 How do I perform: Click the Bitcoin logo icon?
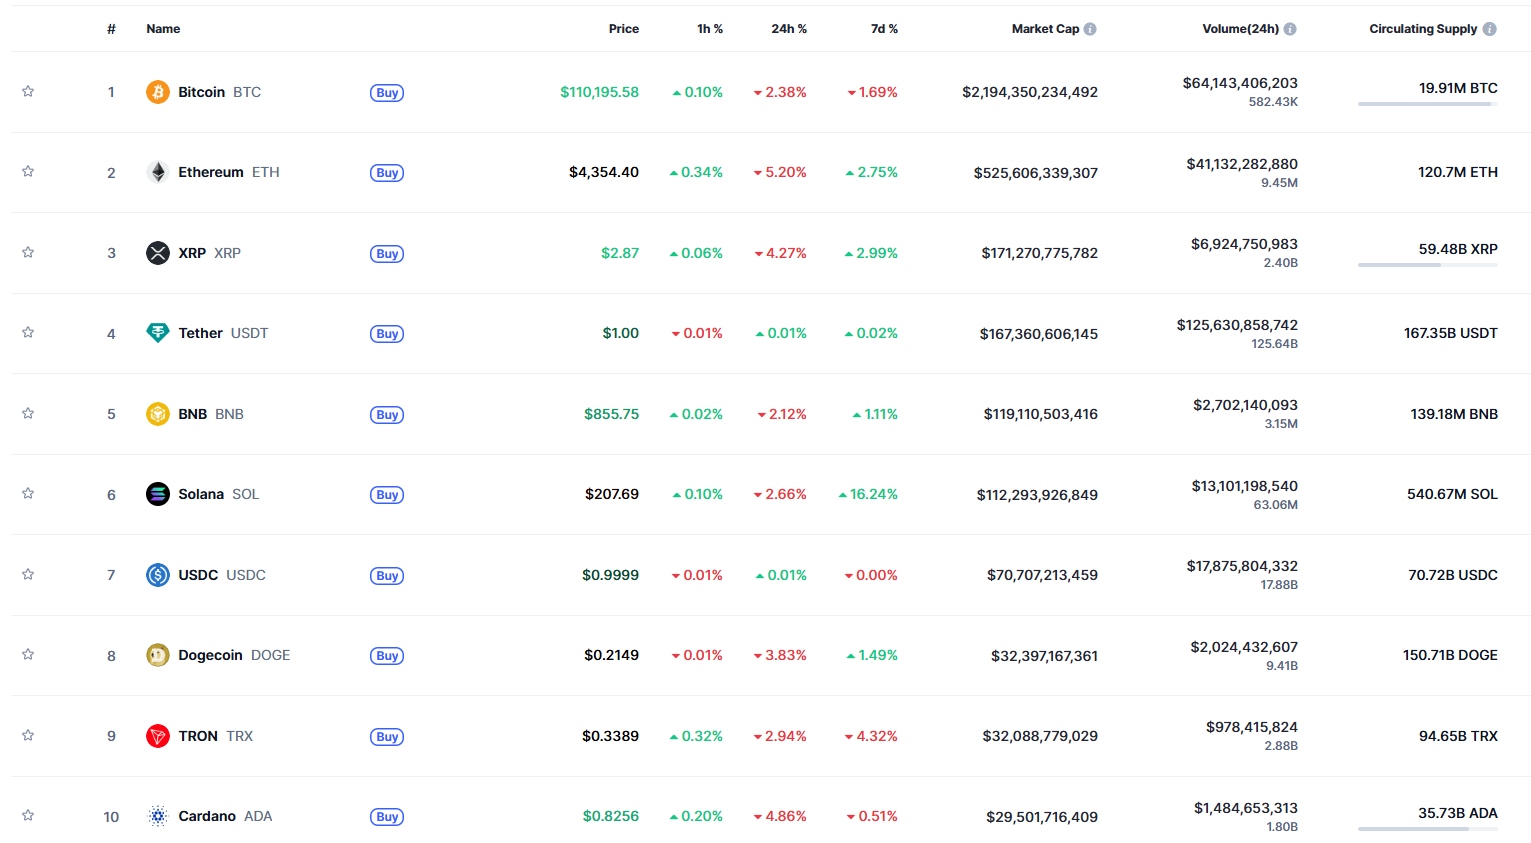(x=158, y=92)
